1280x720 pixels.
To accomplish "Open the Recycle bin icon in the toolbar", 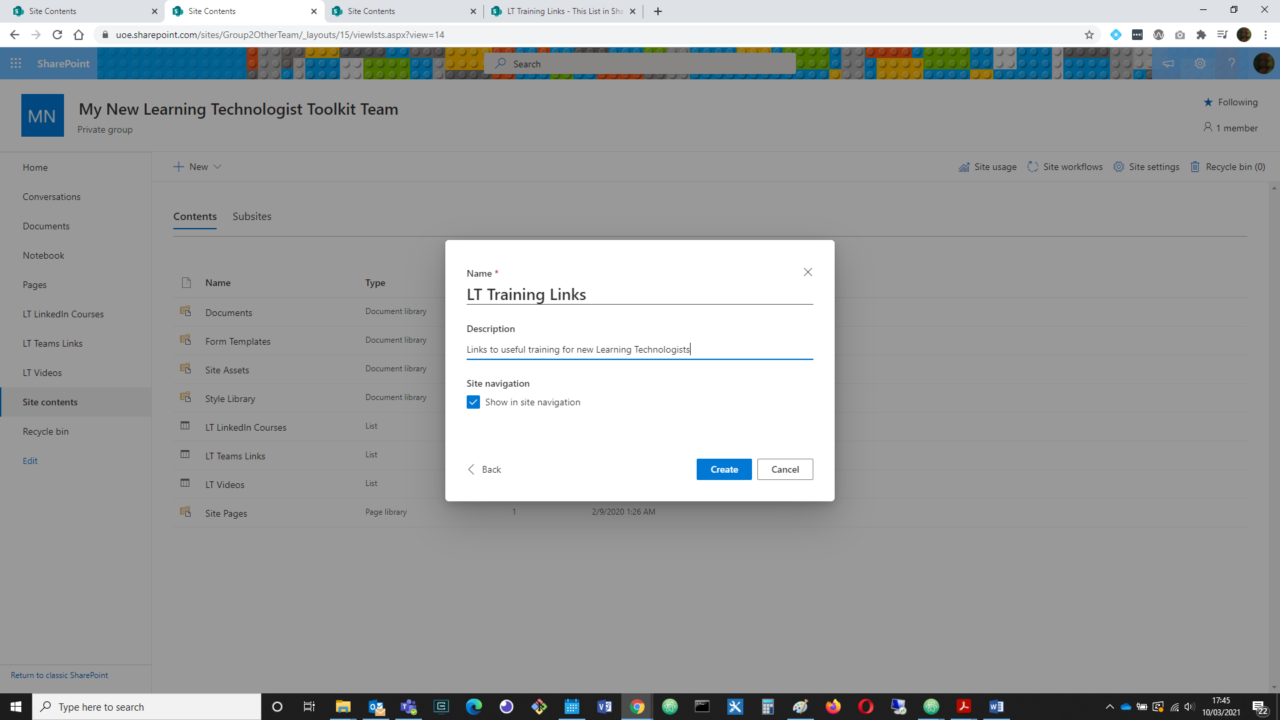I will pos(1194,166).
